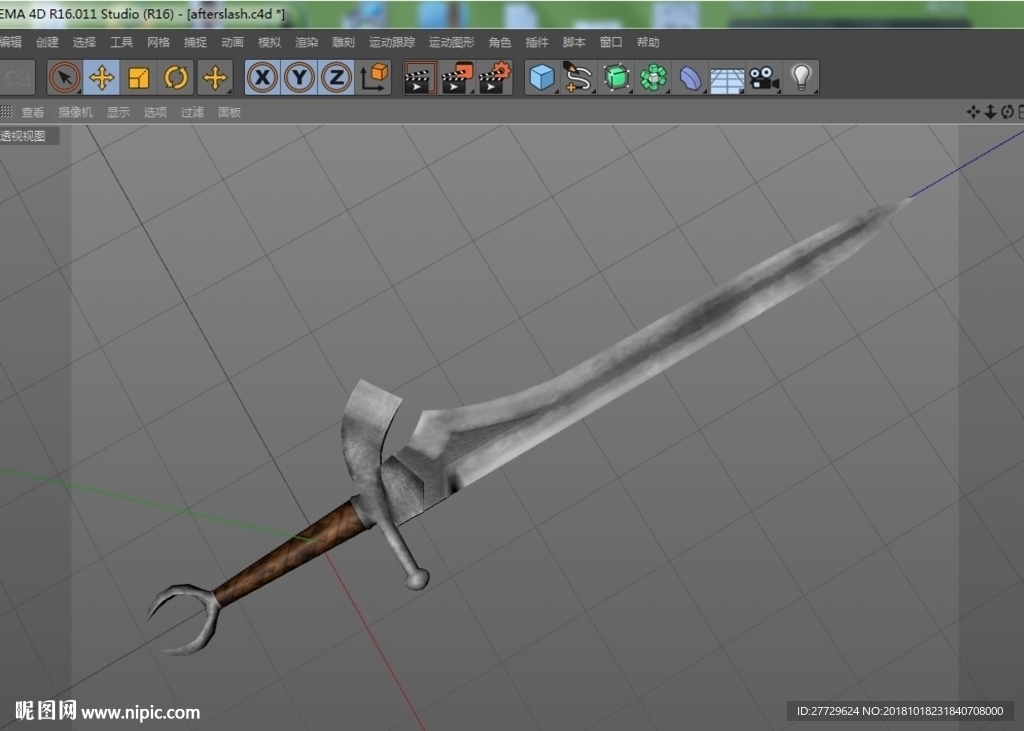
Task: Choose the Scale tool
Action: pyautogui.click(x=138, y=78)
